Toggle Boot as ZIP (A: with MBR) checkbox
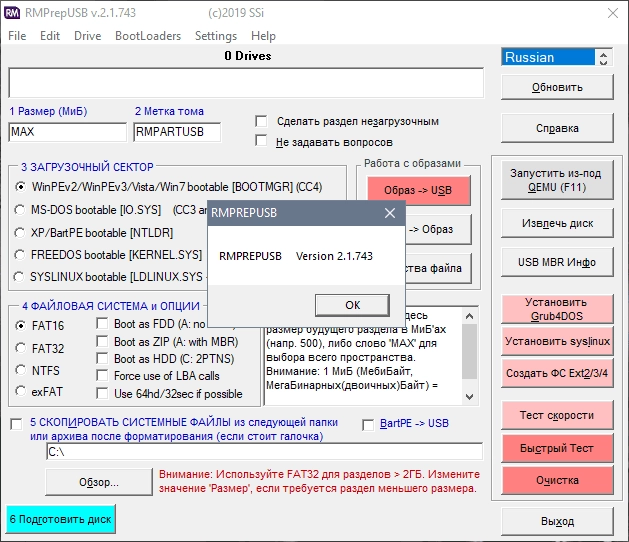629x542 pixels. (102, 341)
